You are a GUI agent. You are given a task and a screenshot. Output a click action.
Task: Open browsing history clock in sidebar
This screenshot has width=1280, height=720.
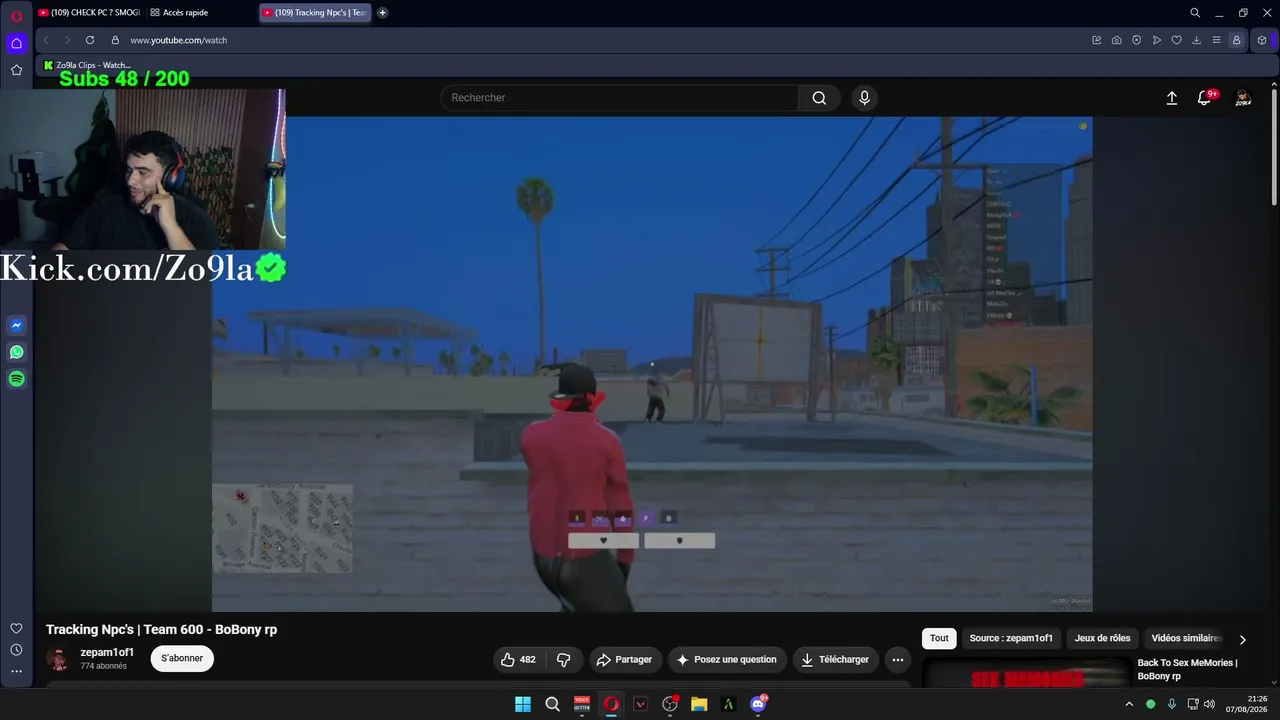[x=16, y=650]
